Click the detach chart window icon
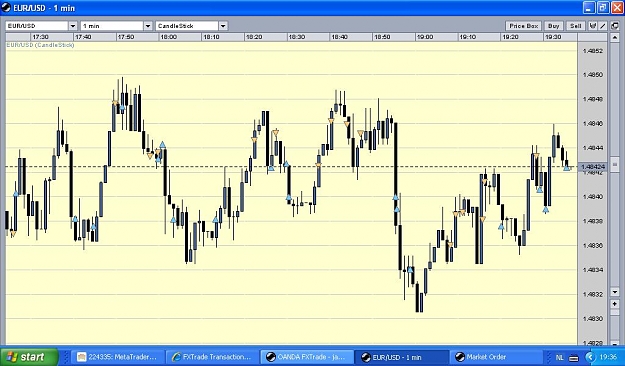 coord(614,26)
